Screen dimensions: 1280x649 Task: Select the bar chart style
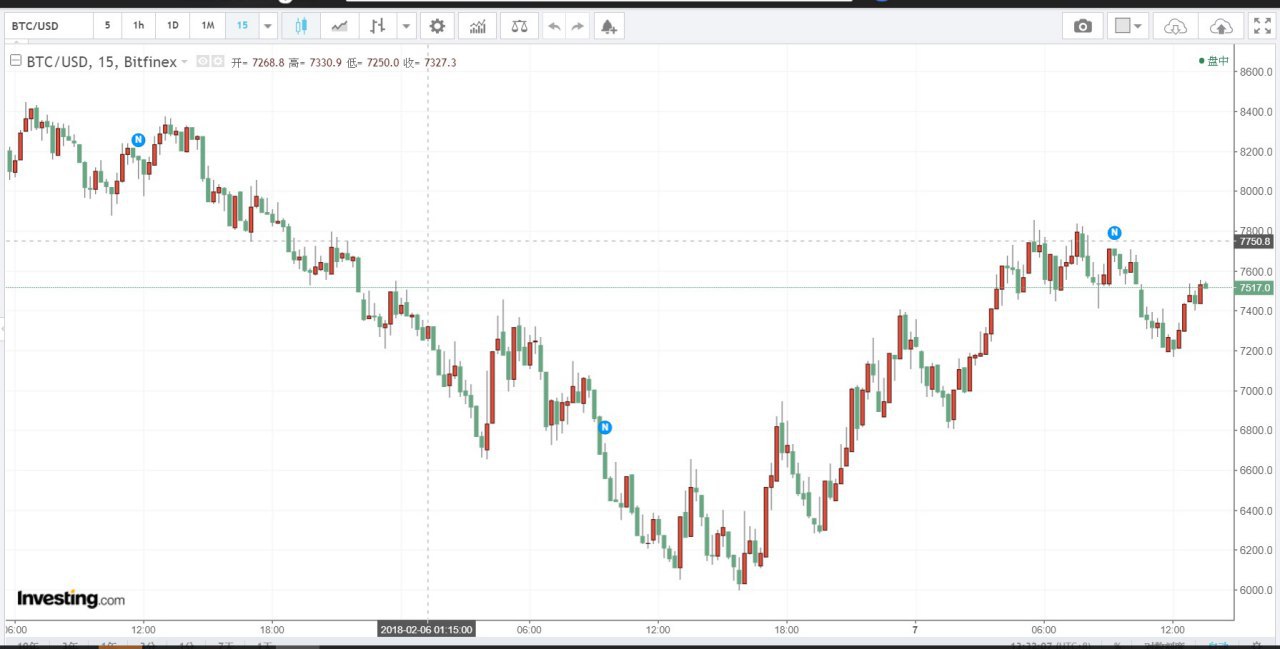tap(376, 26)
